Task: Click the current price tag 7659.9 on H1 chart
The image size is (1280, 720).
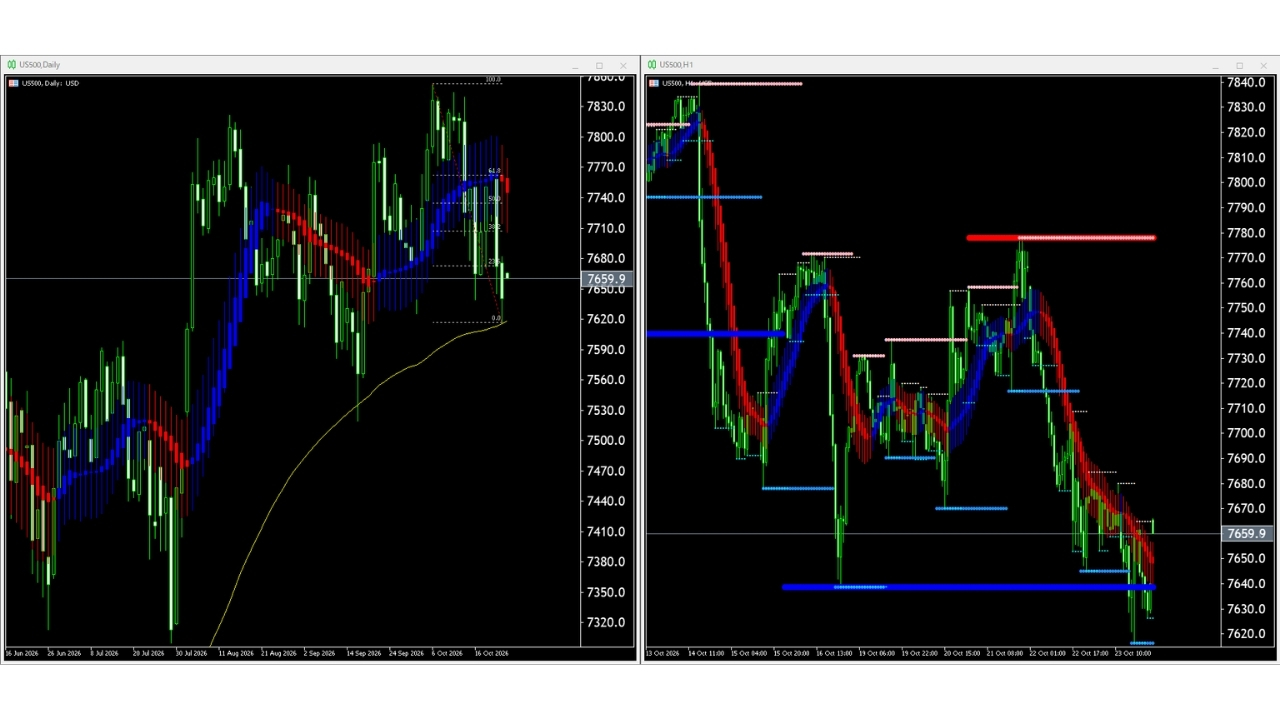Action: [1248, 534]
